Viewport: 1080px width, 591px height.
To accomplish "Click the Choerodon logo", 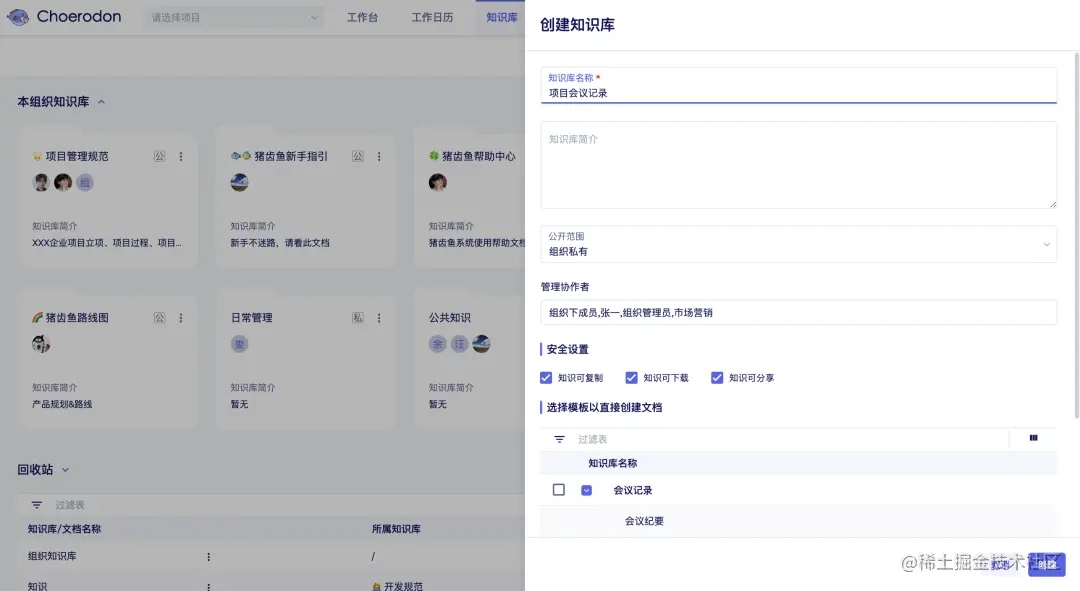I will coord(64,16).
